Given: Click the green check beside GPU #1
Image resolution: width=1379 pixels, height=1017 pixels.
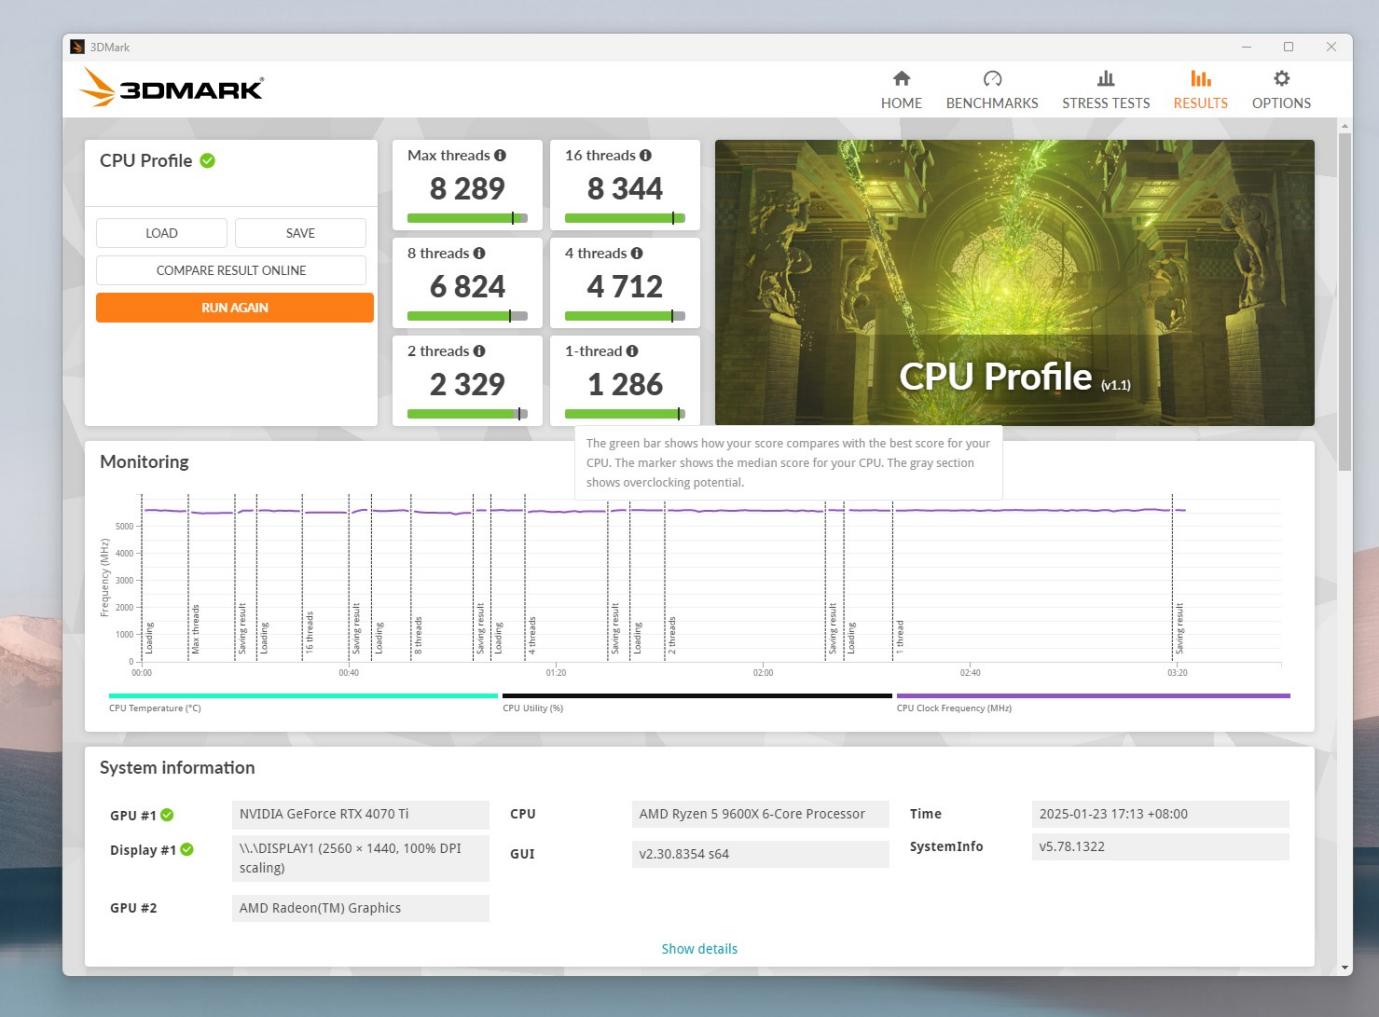Looking at the screenshot, I should click(x=167, y=814).
